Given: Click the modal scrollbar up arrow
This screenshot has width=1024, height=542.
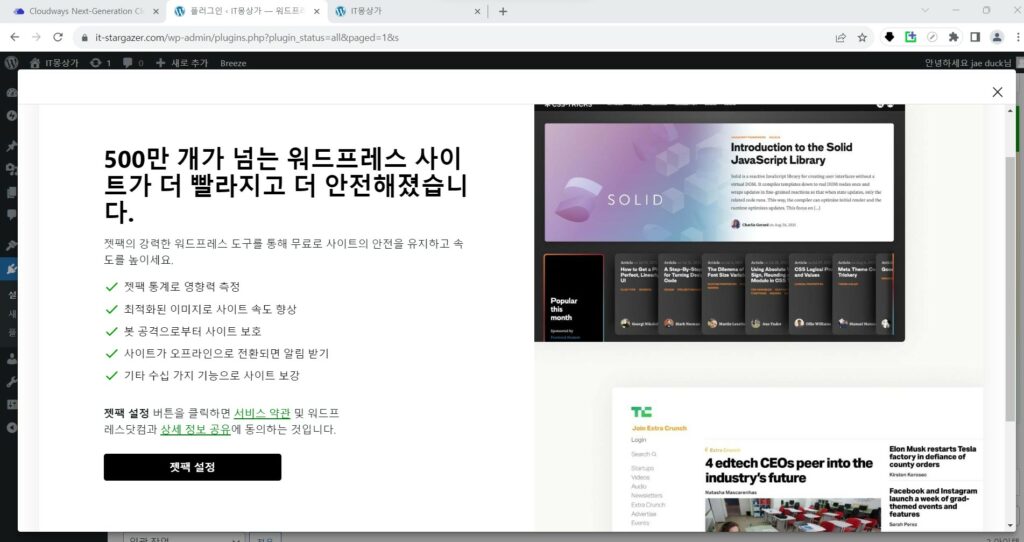Looking at the screenshot, I should (1010, 111).
